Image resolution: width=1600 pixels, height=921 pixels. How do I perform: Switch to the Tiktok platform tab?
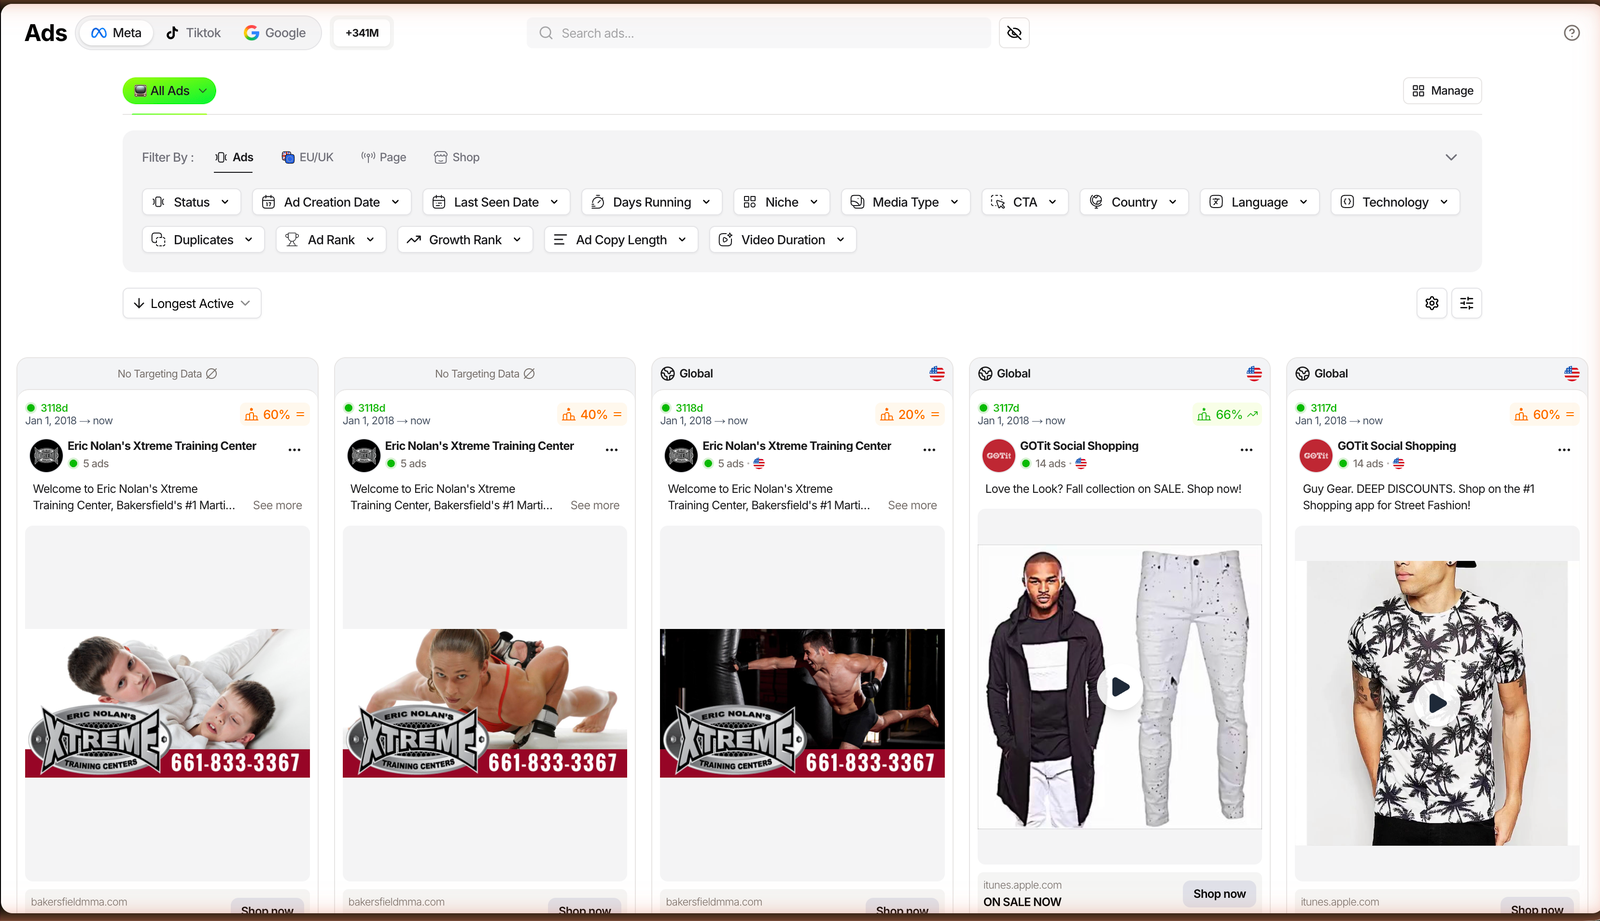(193, 33)
